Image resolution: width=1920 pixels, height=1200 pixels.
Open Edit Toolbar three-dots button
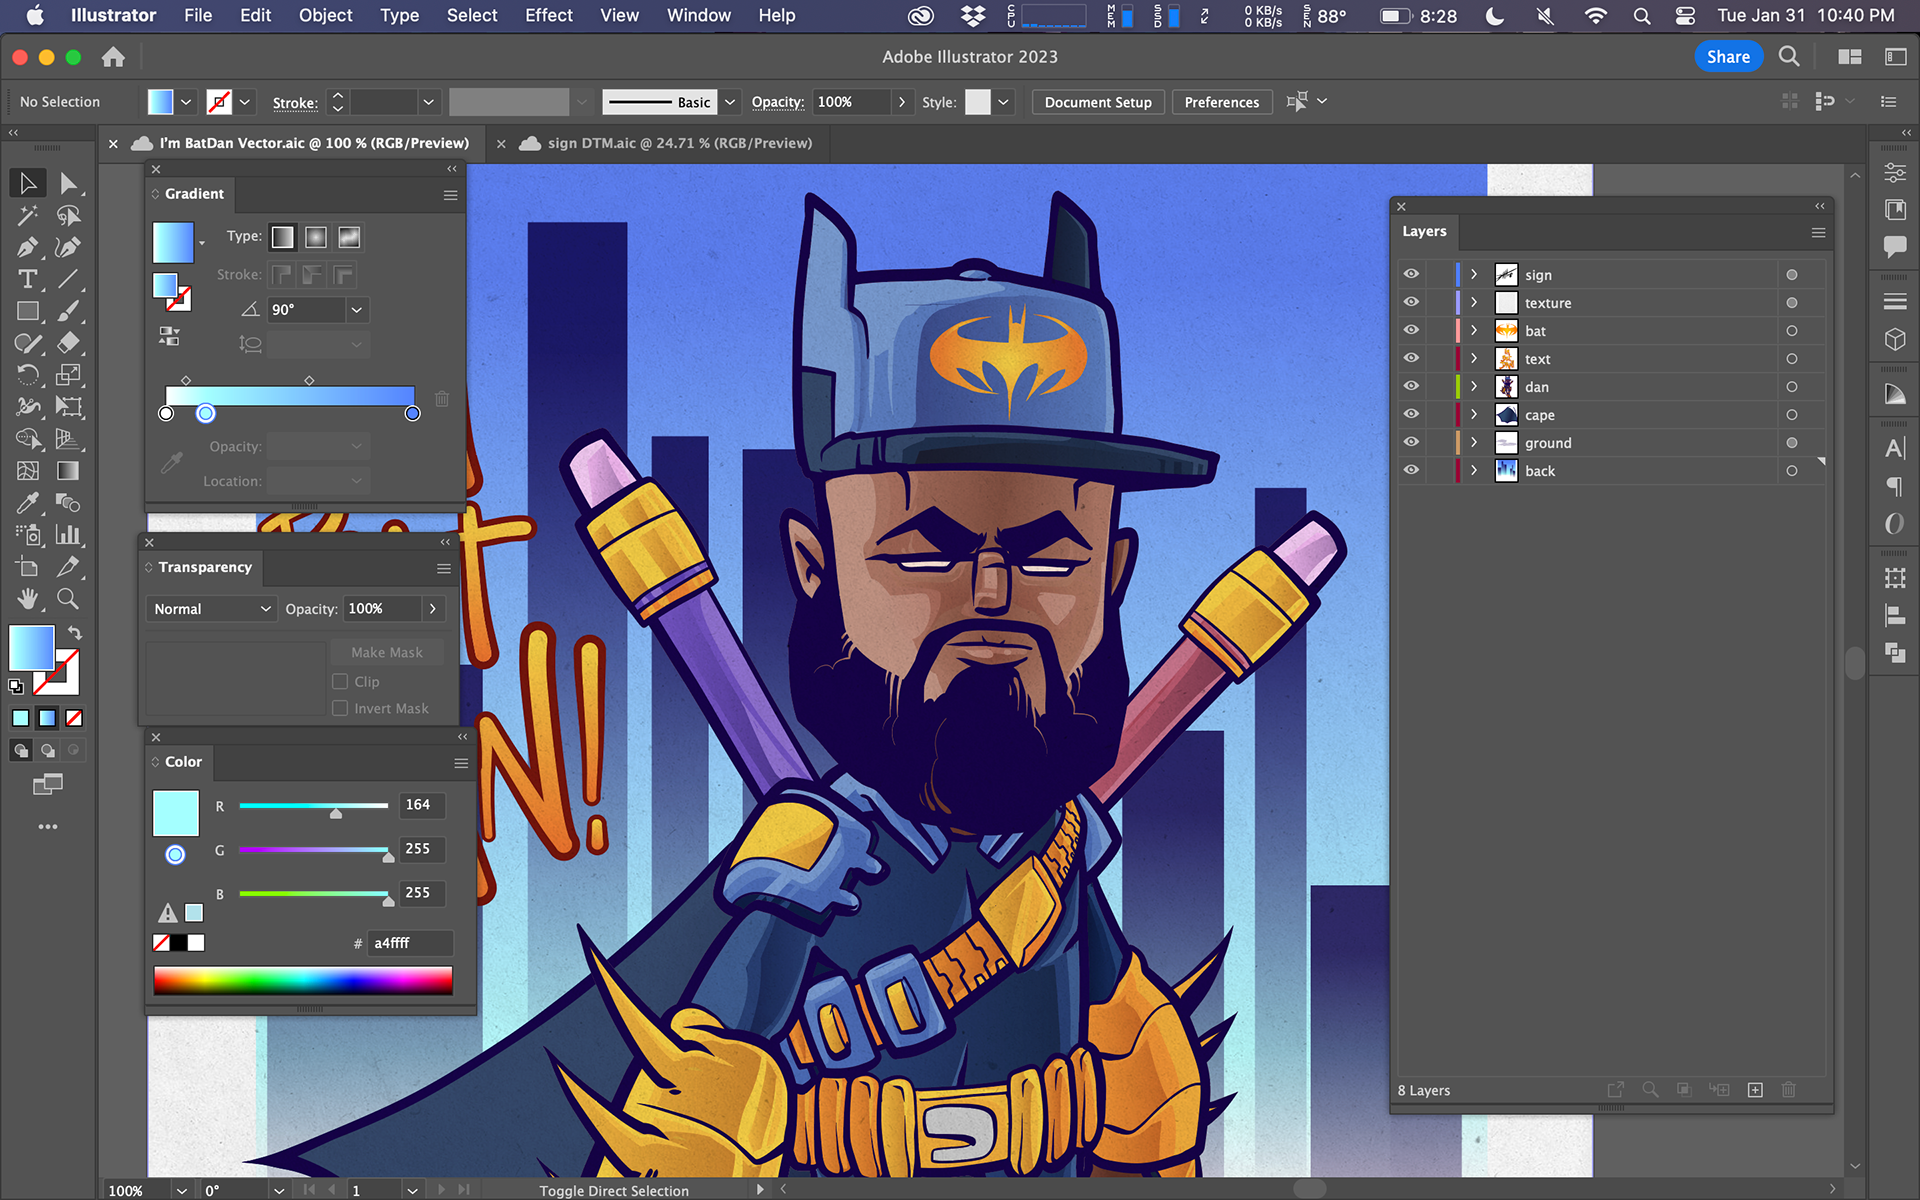click(47, 827)
